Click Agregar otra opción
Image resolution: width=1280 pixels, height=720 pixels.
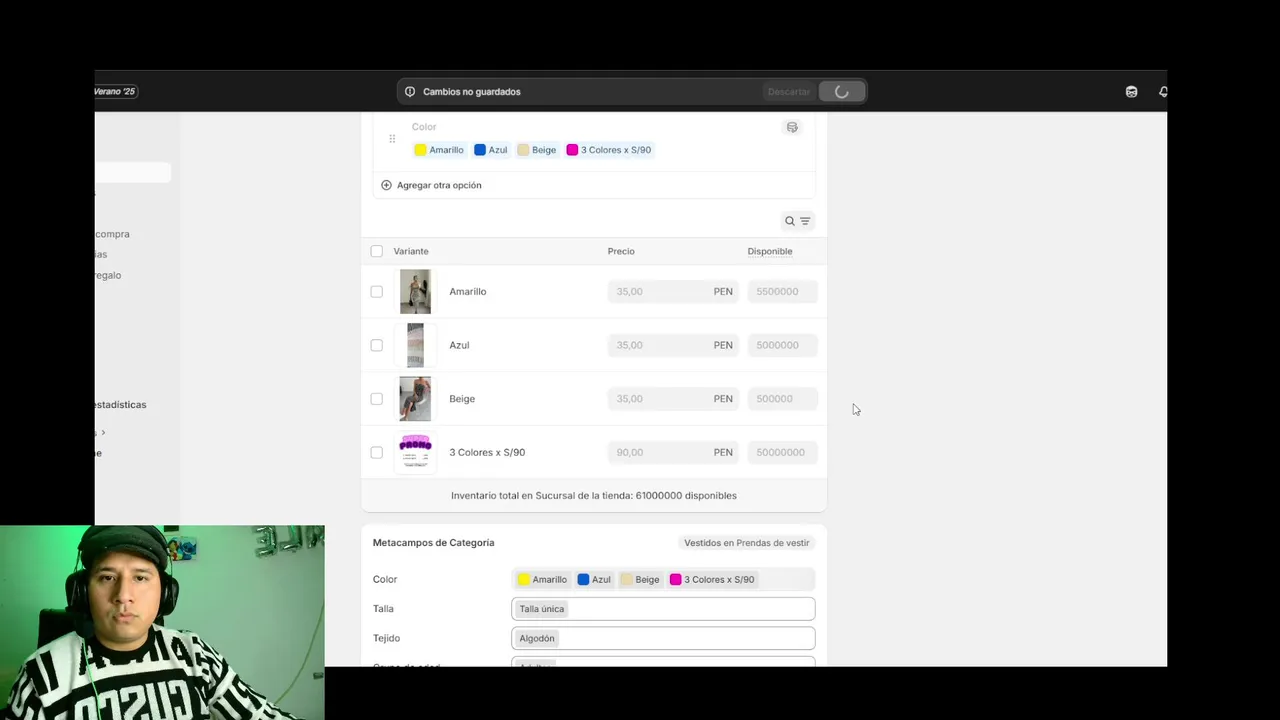coord(439,185)
